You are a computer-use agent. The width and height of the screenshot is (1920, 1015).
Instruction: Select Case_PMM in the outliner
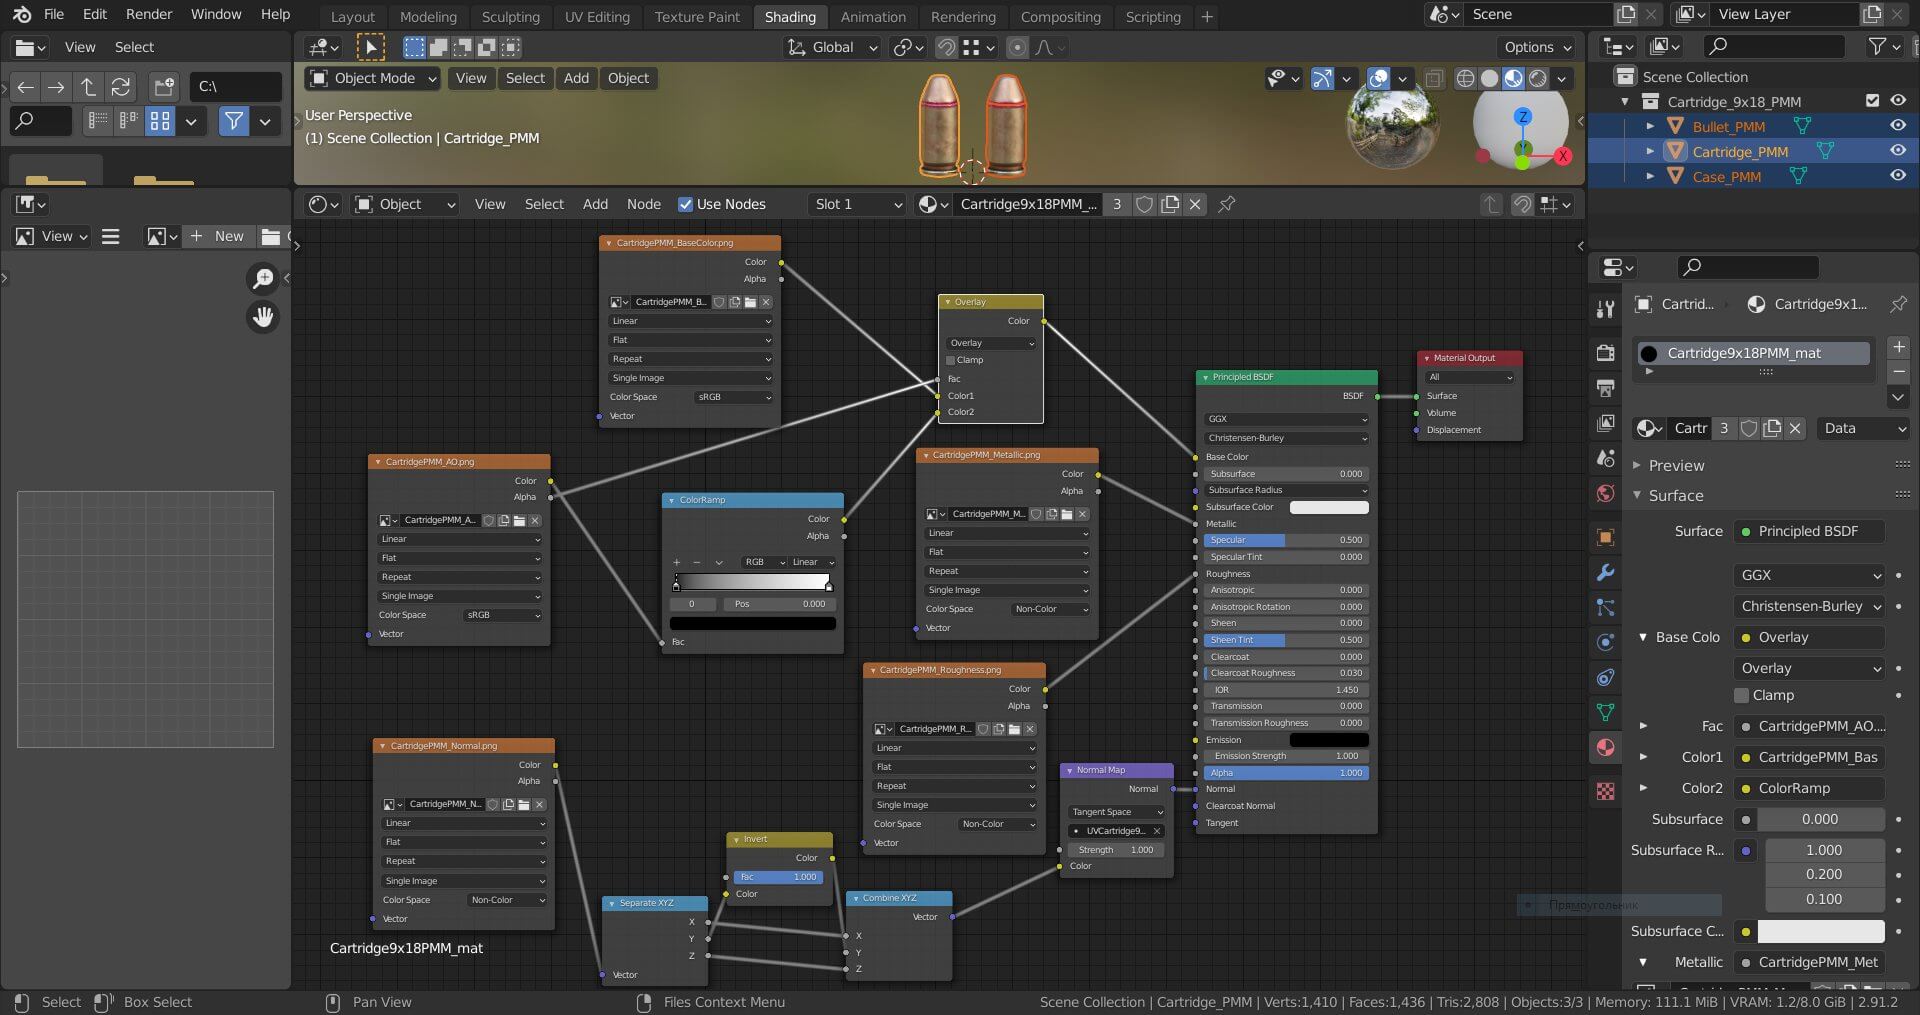(x=1726, y=177)
